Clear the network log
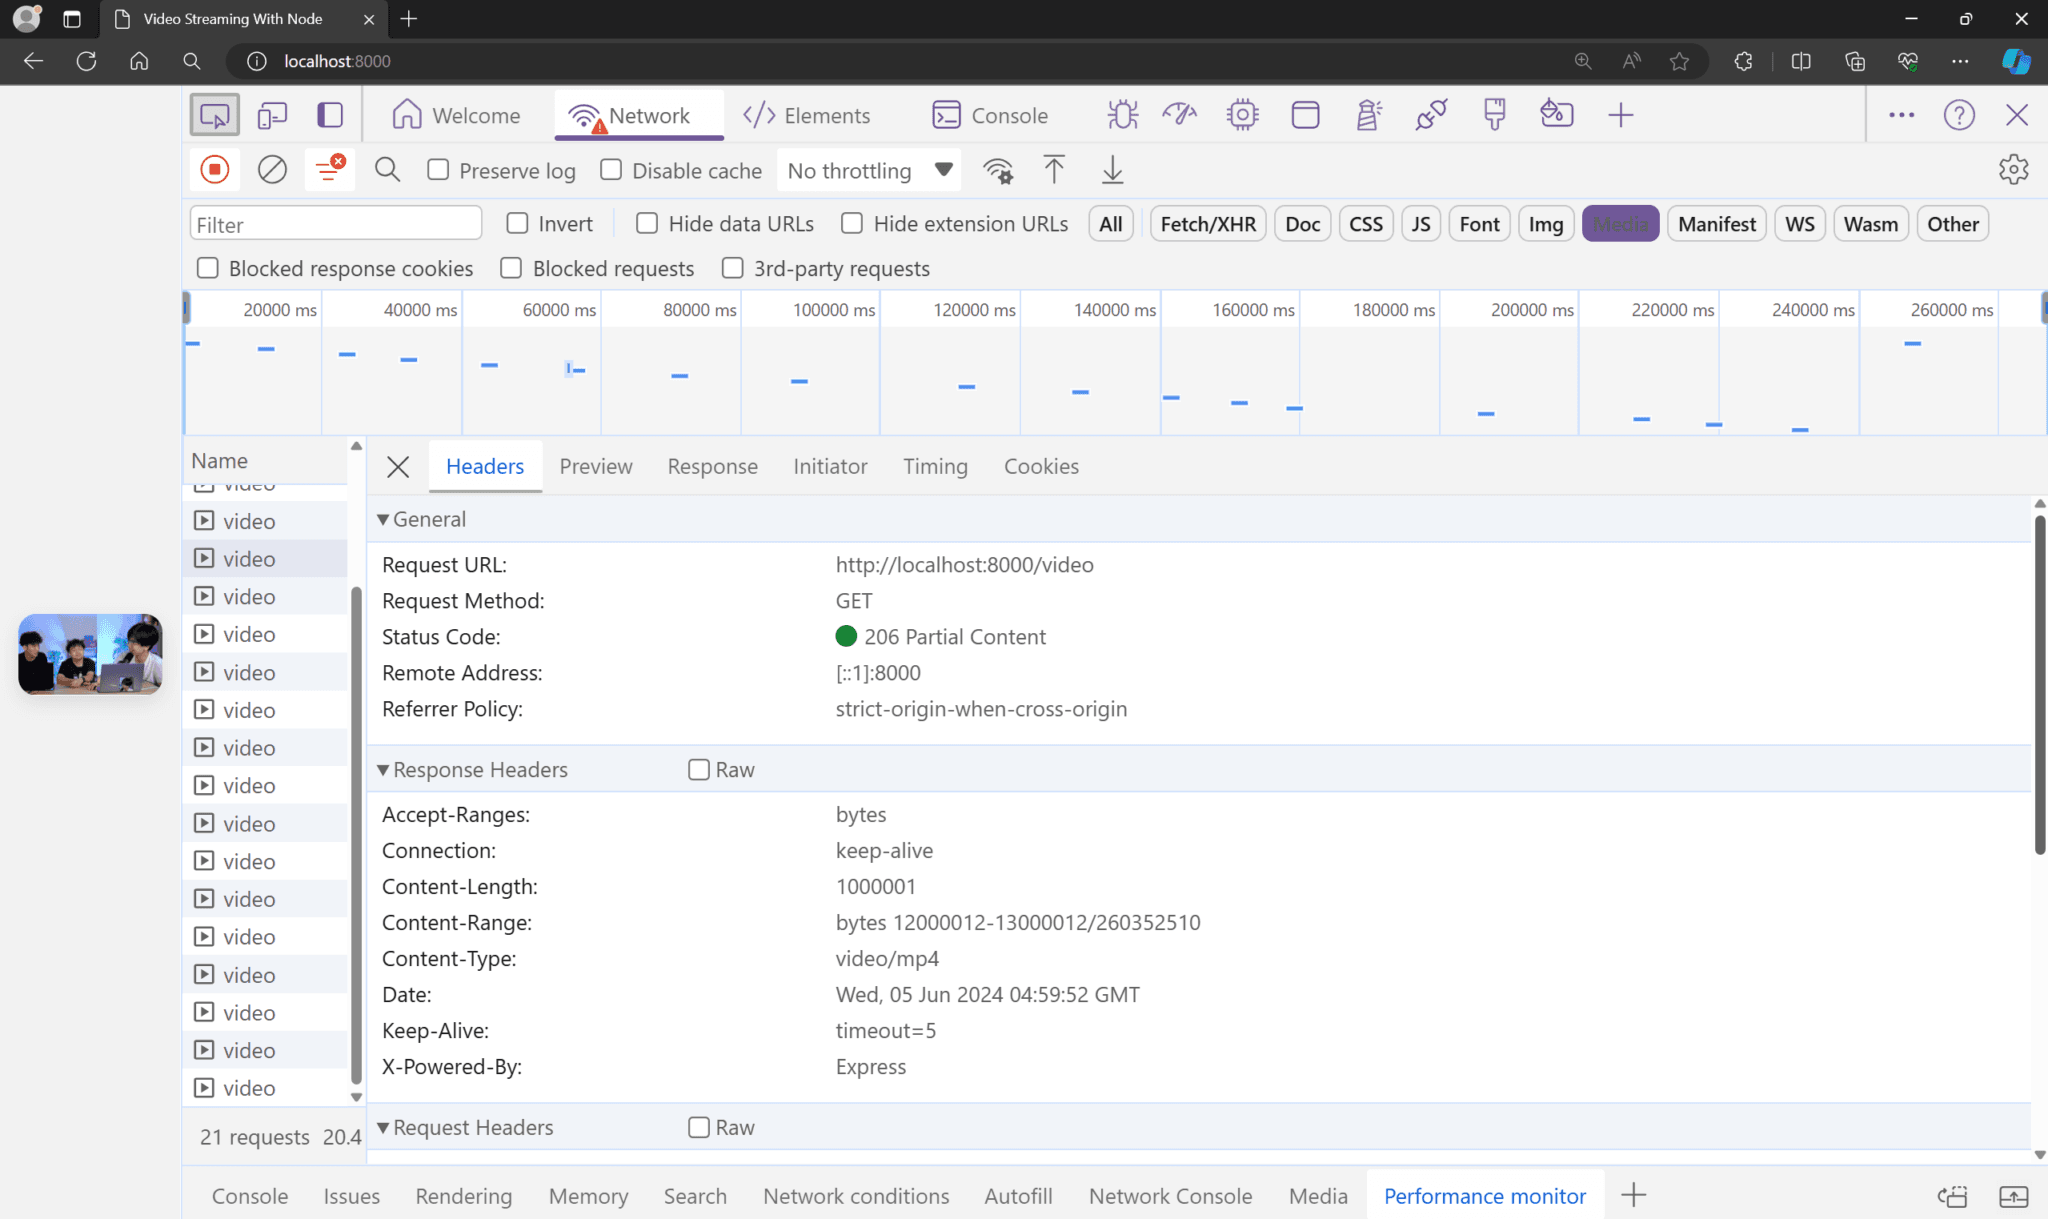Image resolution: width=2048 pixels, height=1219 pixels. tap(272, 170)
